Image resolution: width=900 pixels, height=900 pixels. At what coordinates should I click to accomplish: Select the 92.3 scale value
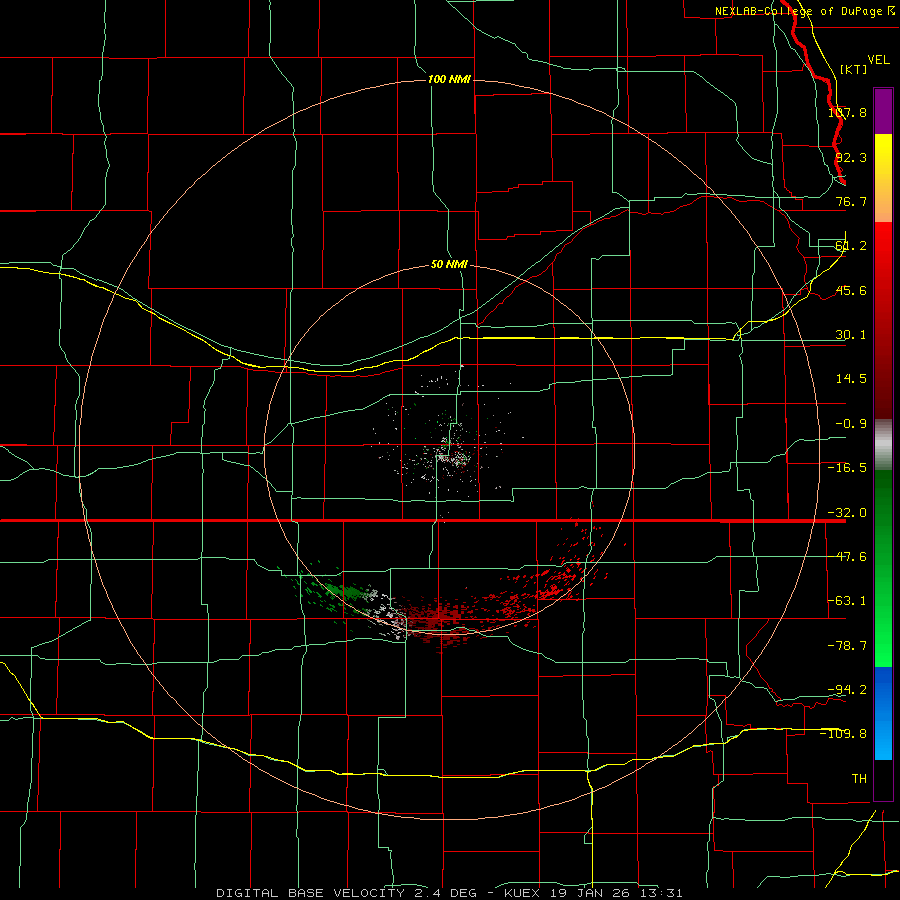[851, 157]
